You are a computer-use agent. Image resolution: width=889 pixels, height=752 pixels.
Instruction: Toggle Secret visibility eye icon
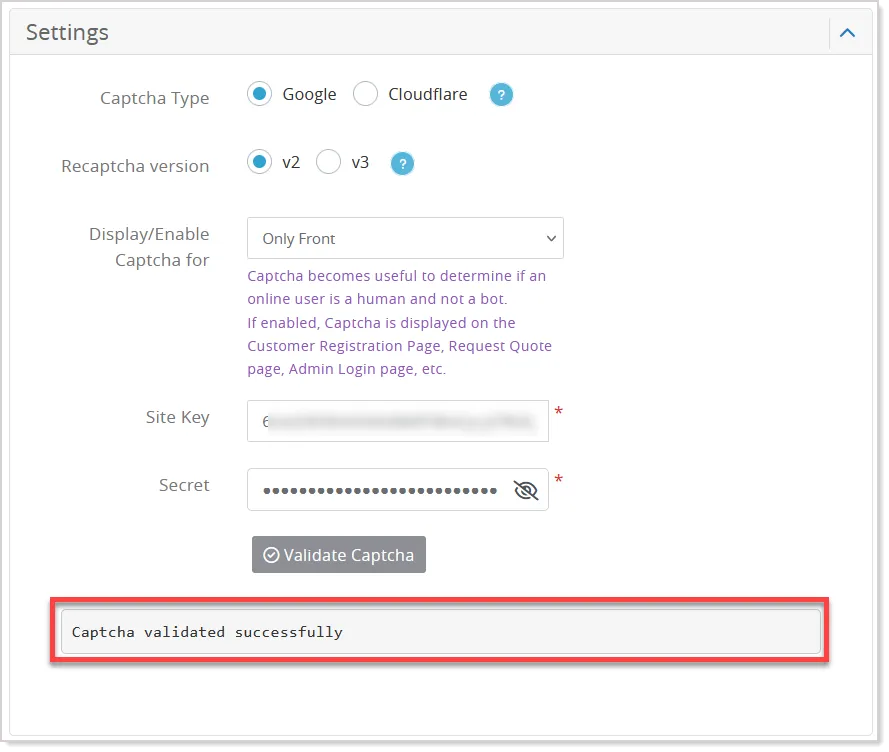(x=526, y=490)
